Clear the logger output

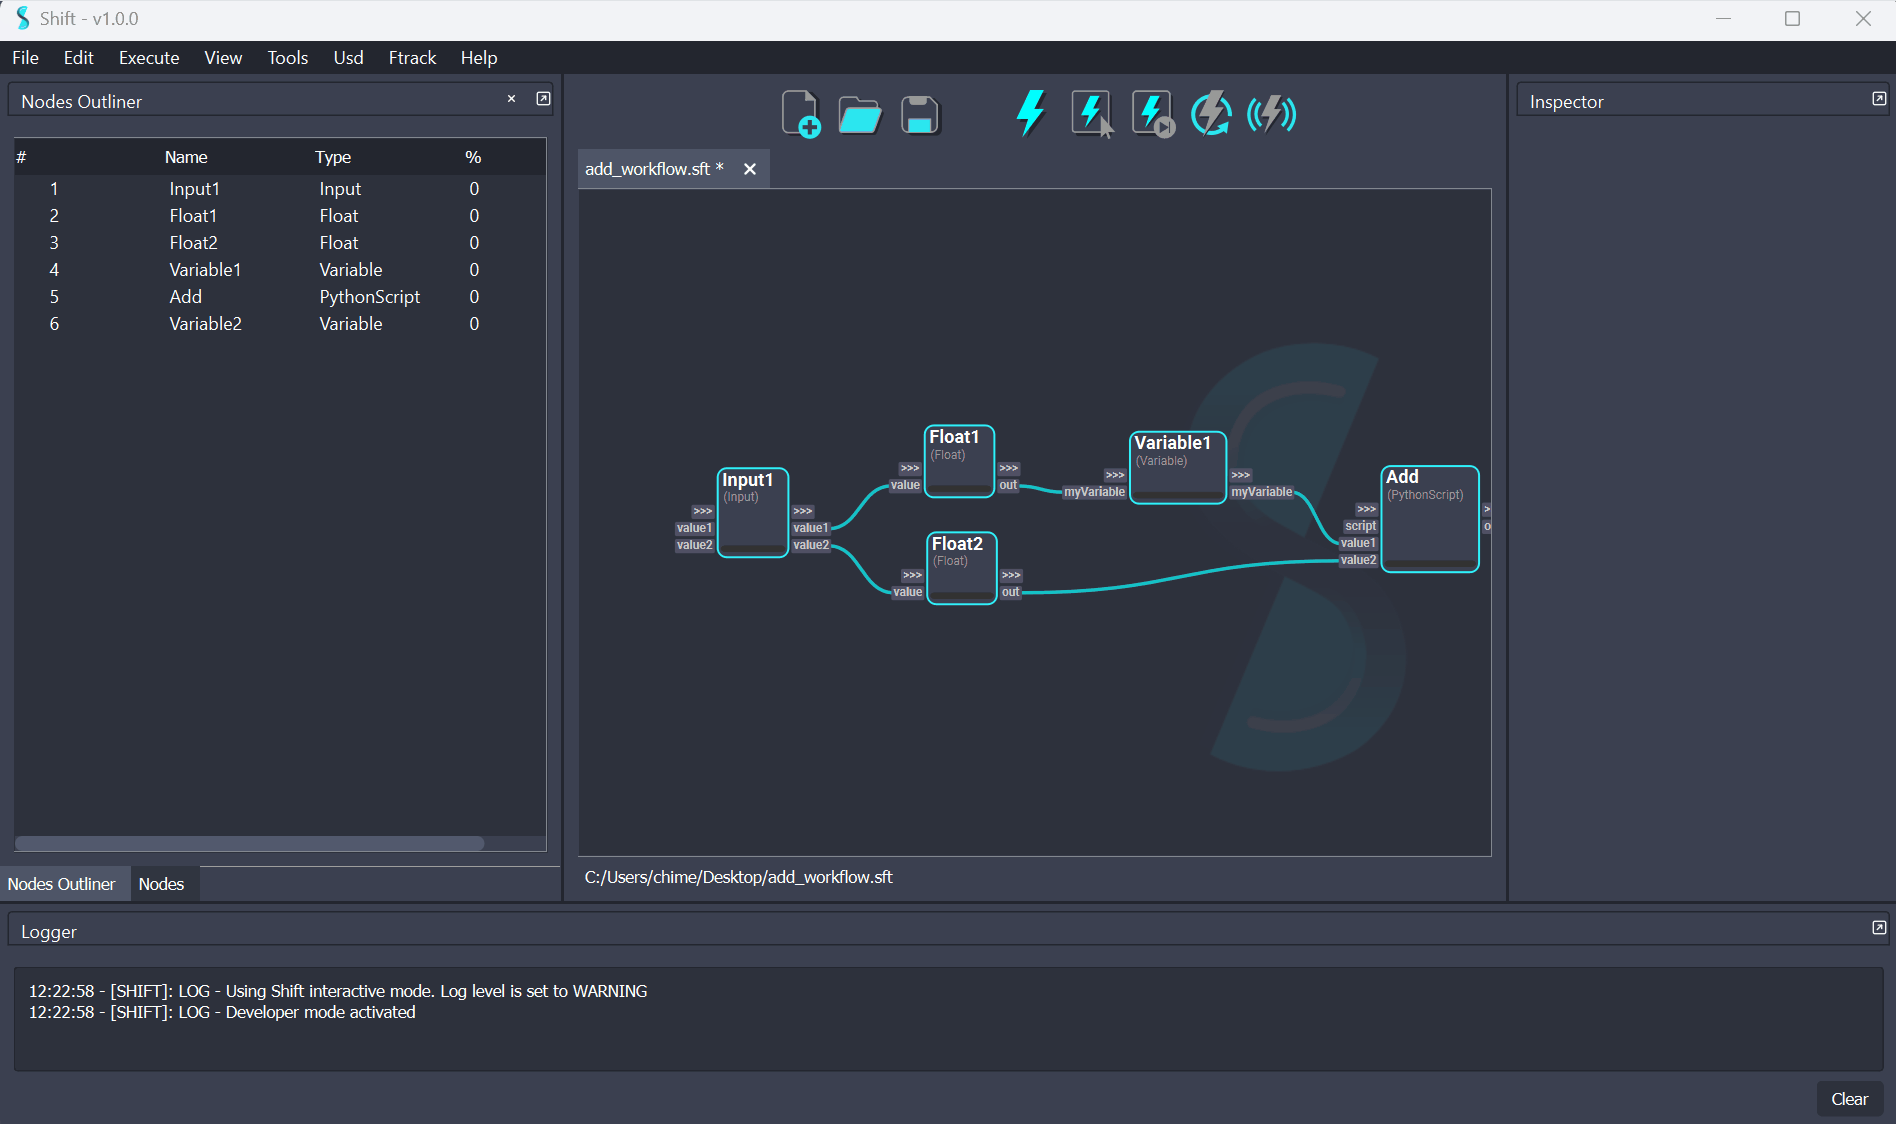[1849, 1099]
